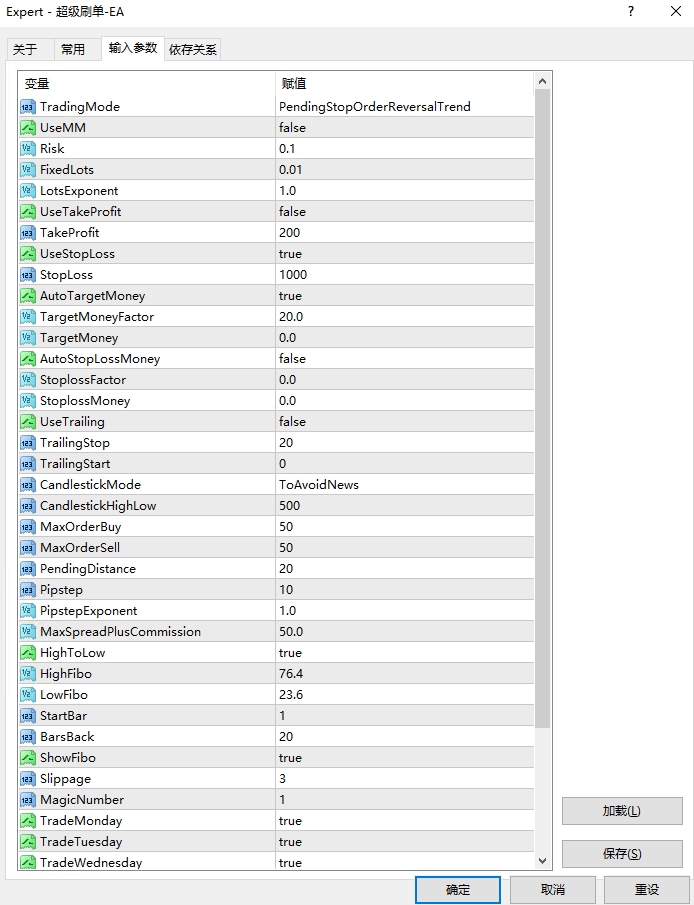Click the CandlestickMode variable icon
The width and height of the screenshot is (694, 905).
pyautogui.click(x=28, y=485)
